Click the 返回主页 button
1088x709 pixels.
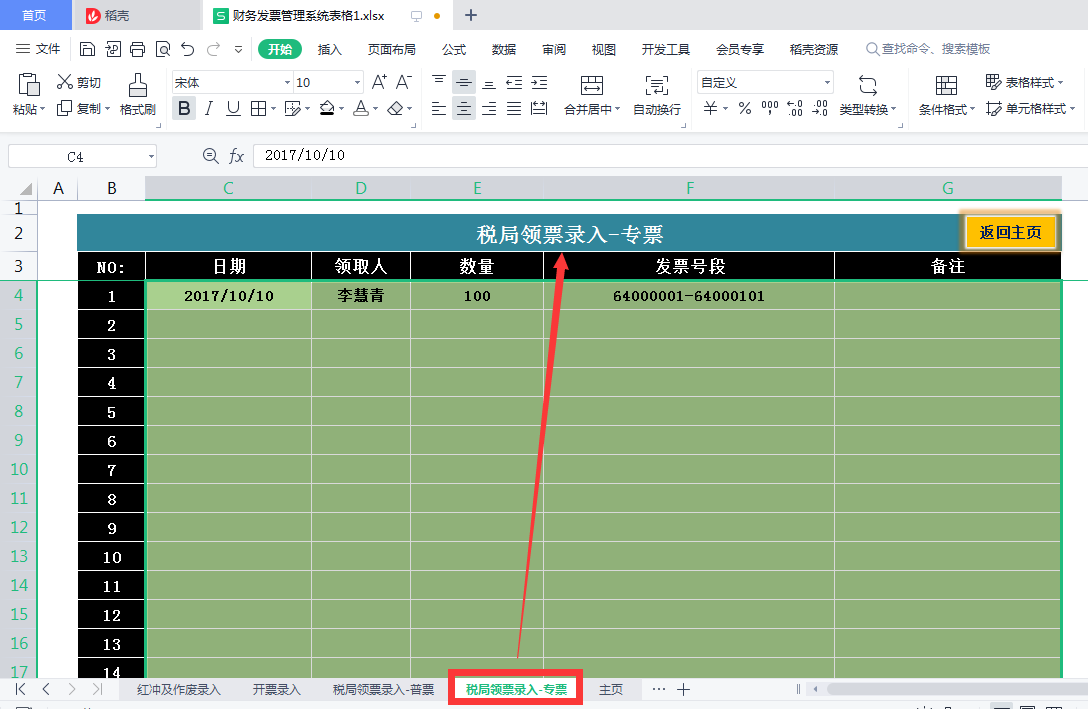click(x=1010, y=232)
